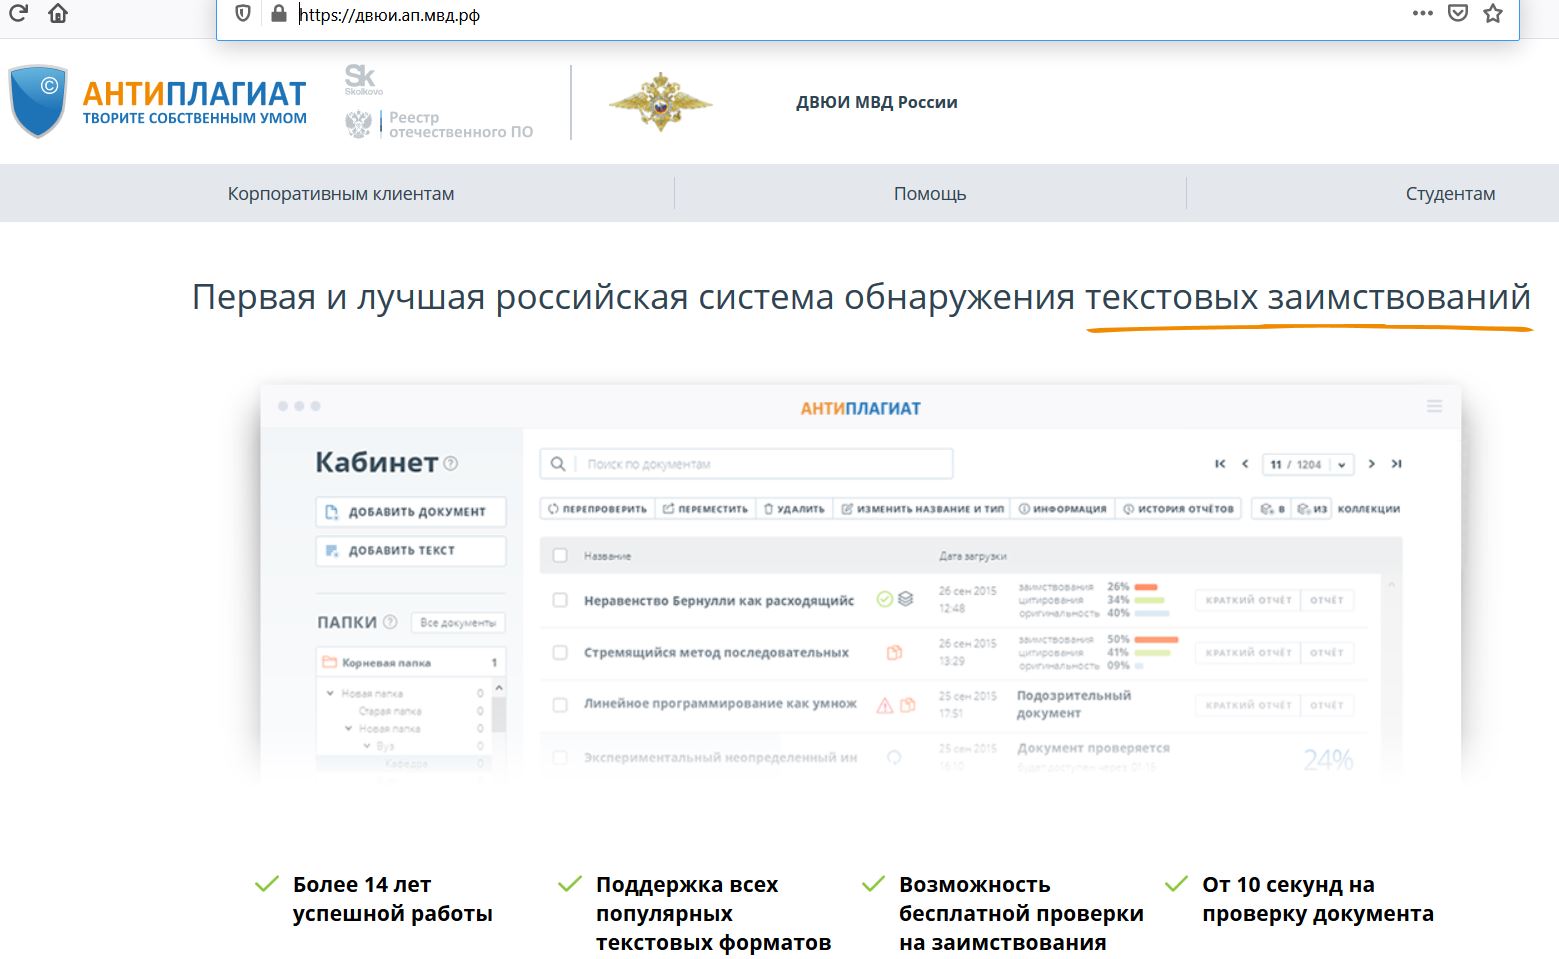Click the warning triangle for Линейное программирование
This screenshot has width=1559, height=959.
point(885,705)
